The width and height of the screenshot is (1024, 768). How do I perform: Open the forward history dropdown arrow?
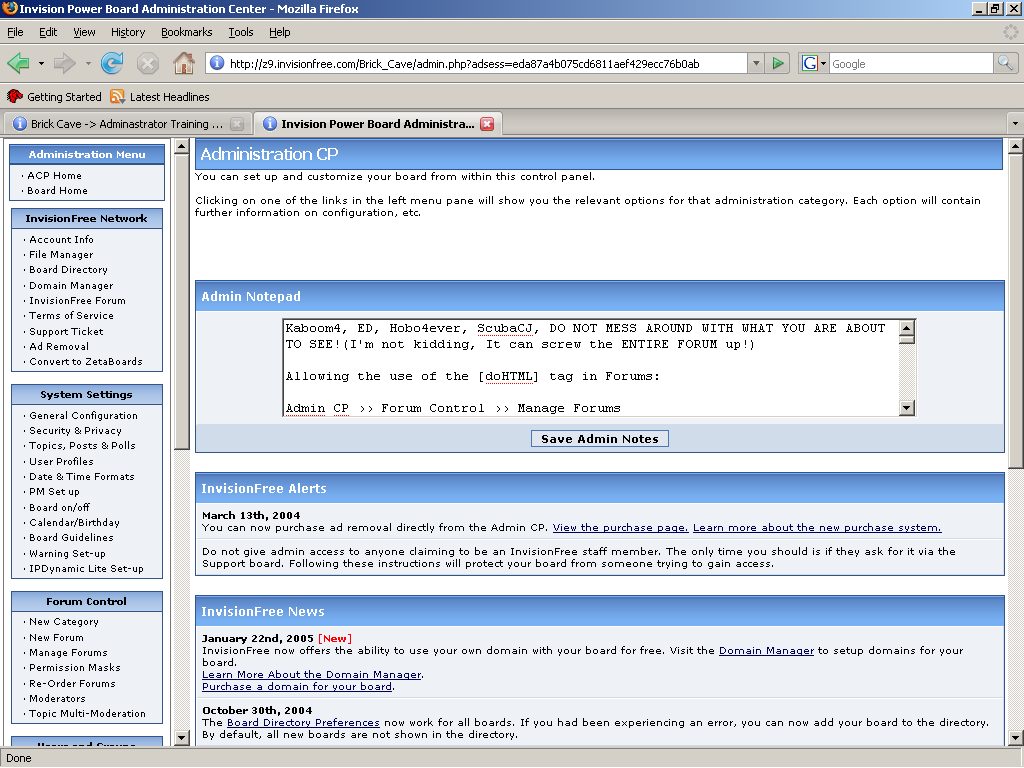88,63
